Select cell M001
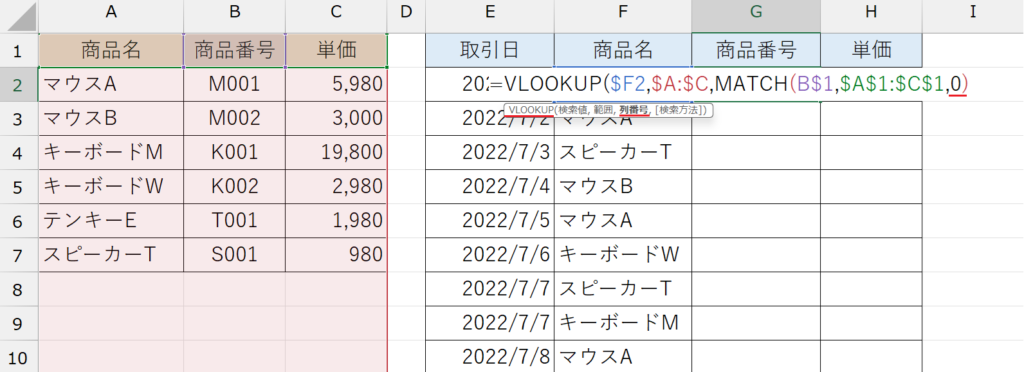This screenshot has width=1024, height=372. 234,84
